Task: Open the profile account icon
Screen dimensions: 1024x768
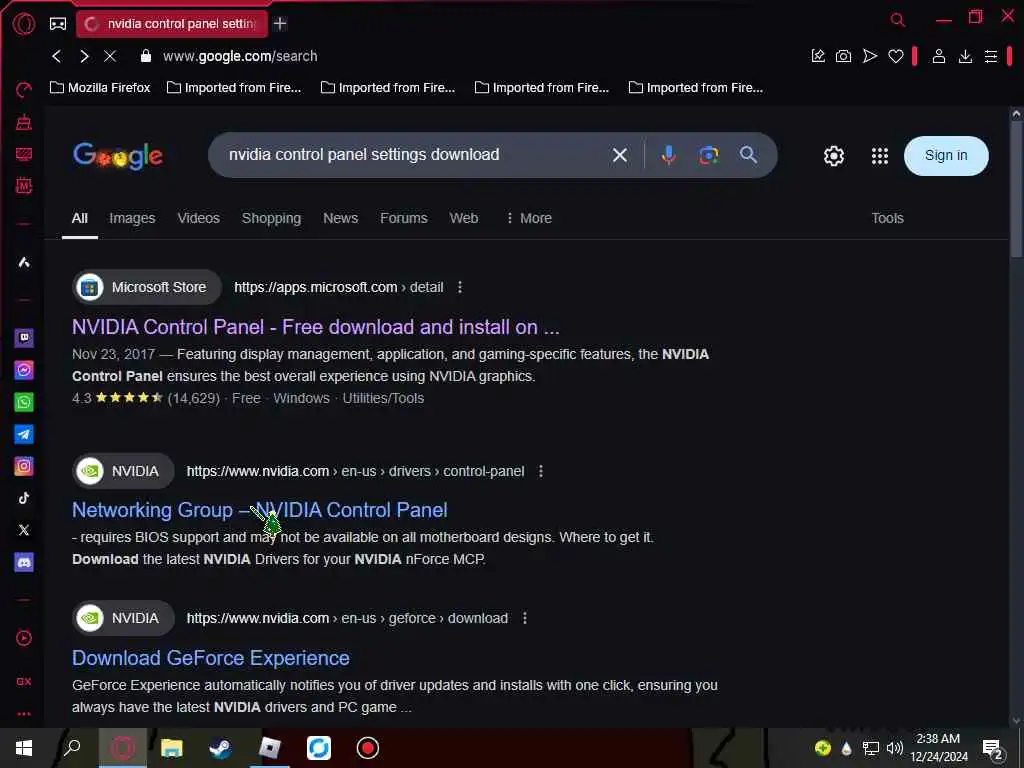Action: tap(938, 56)
